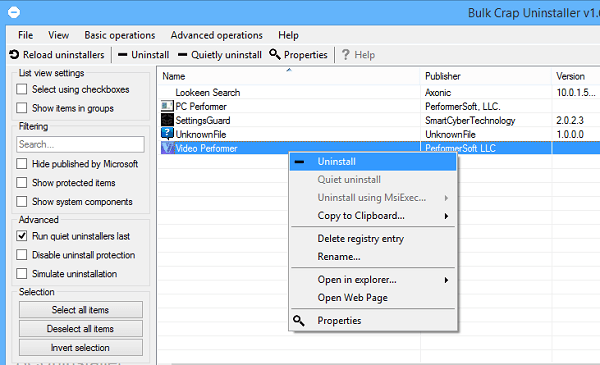Click the UnknownFile question mark icon
600x365 pixels.
(x=167, y=134)
